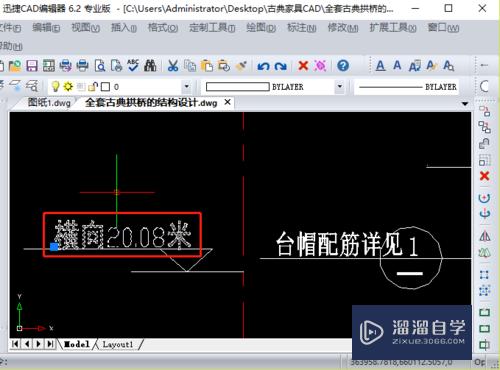The height and width of the screenshot is (370, 500).
Task: Open the 绘图(D) menu
Action: [x=261, y=28]
